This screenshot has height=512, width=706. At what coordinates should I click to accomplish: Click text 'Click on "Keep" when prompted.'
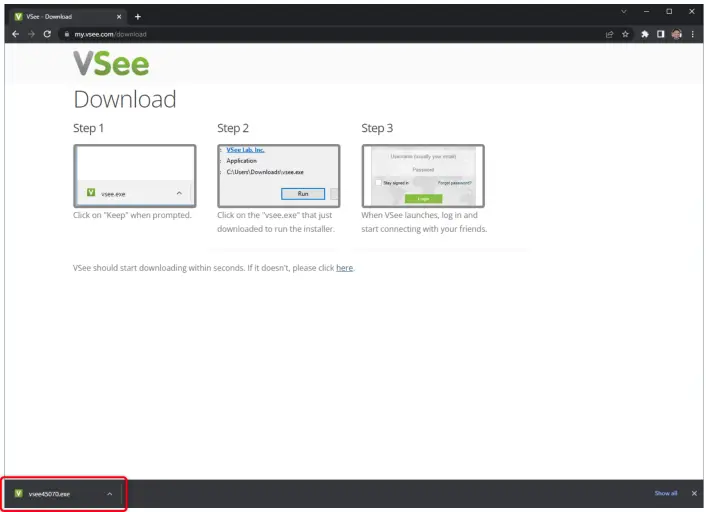(x=132, y=215)
